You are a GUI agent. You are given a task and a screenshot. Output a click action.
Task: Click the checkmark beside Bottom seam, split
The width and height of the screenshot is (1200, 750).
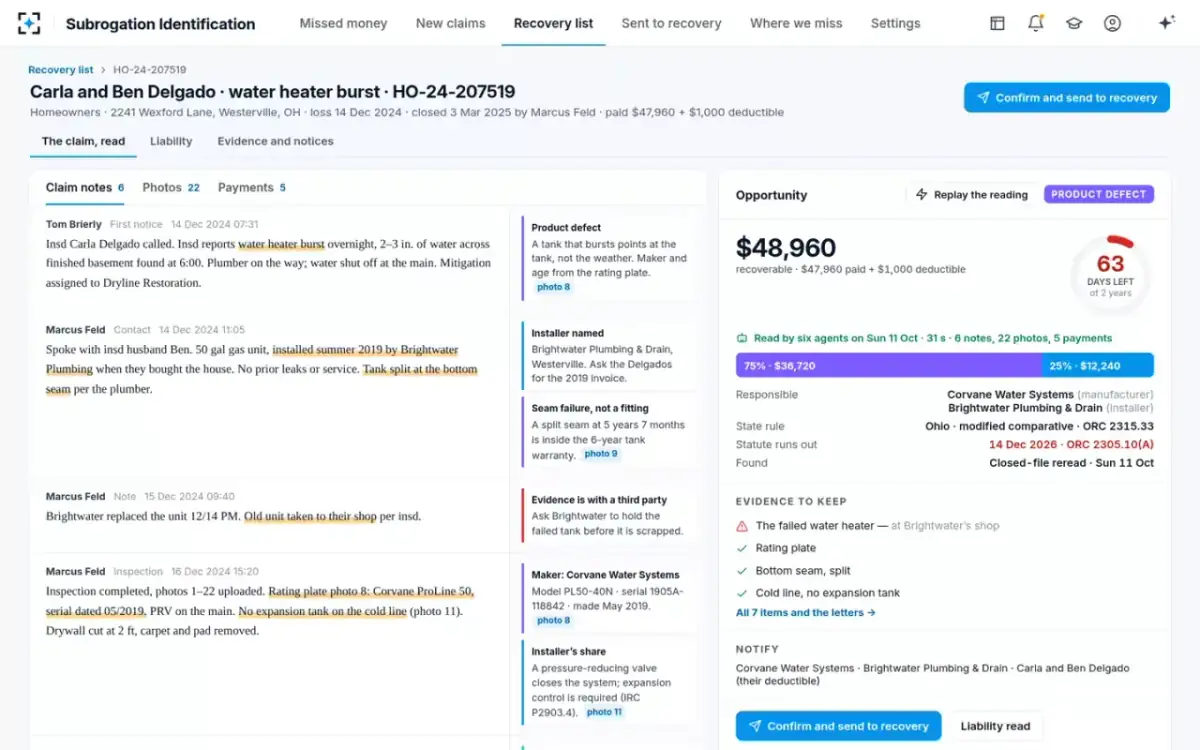741,571
